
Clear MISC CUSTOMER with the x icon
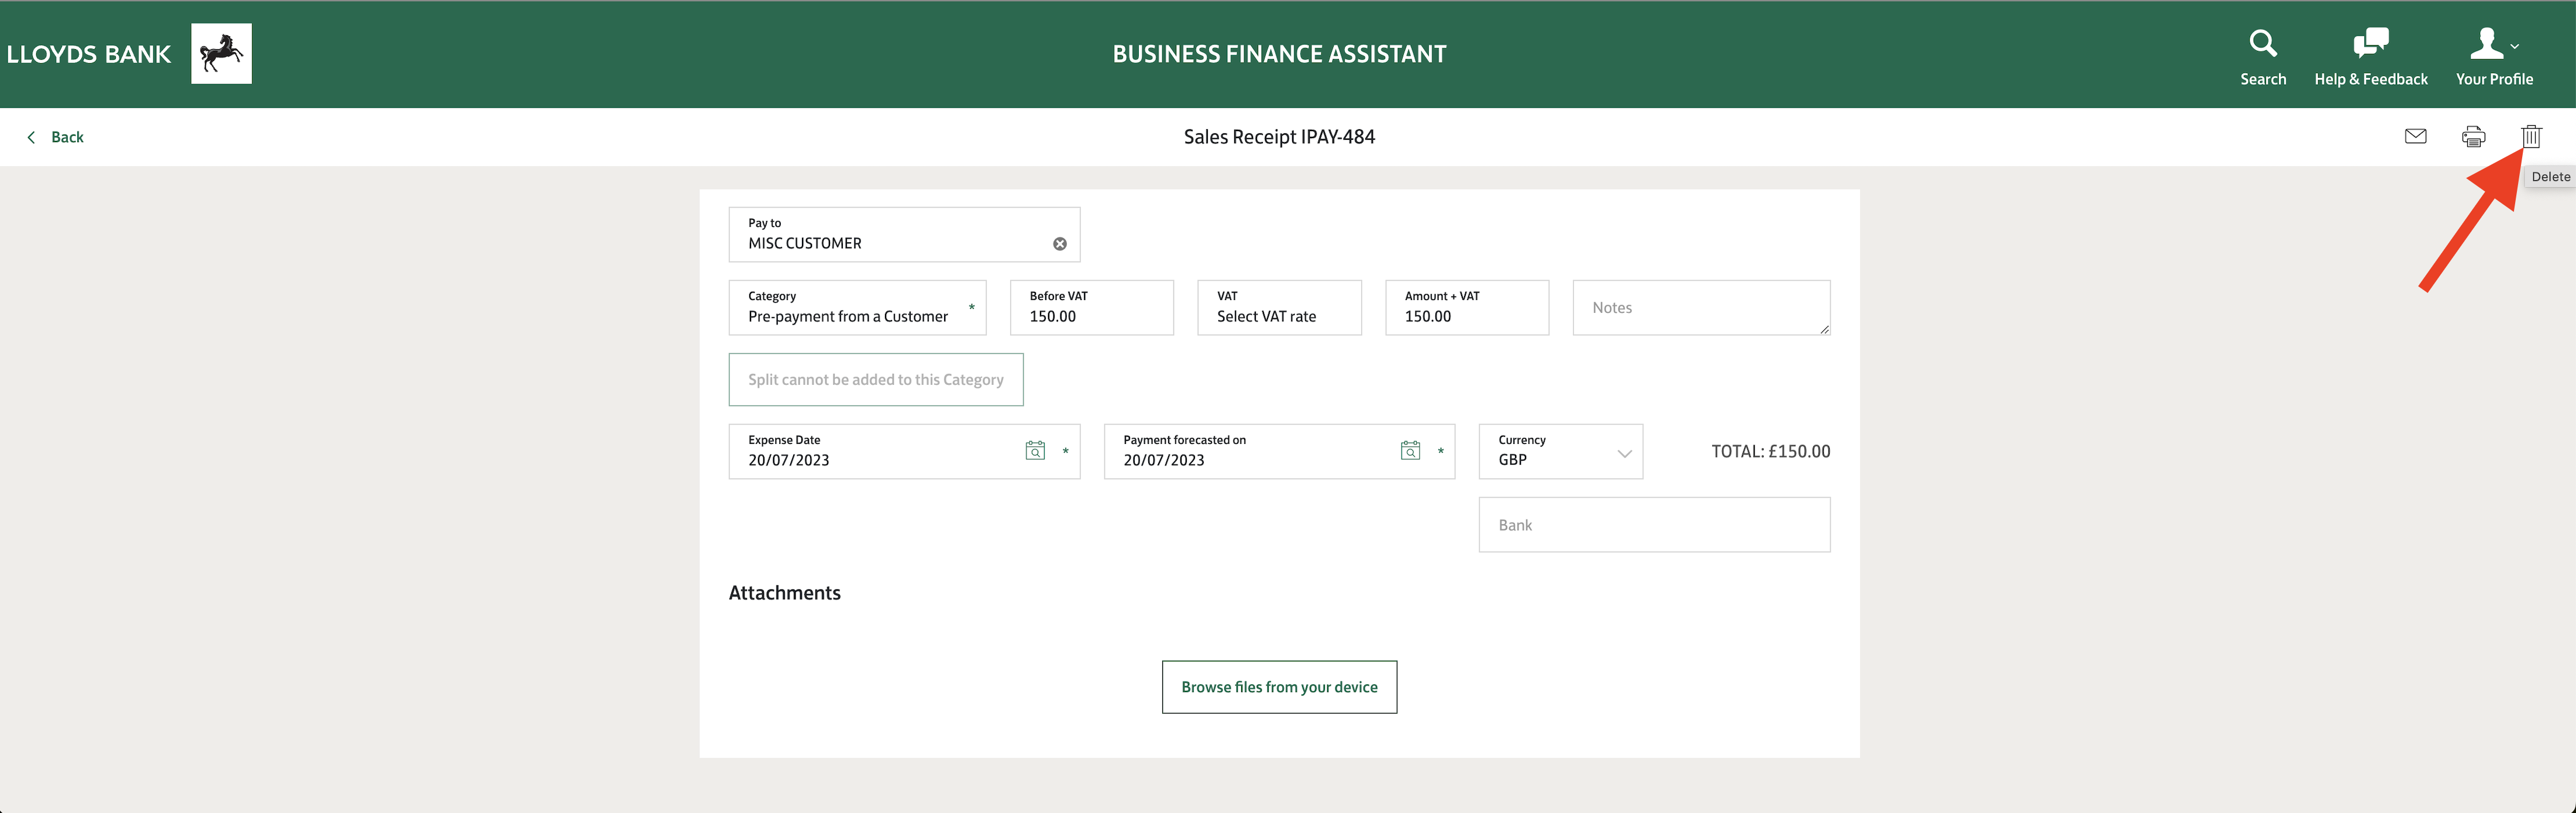1059,244
